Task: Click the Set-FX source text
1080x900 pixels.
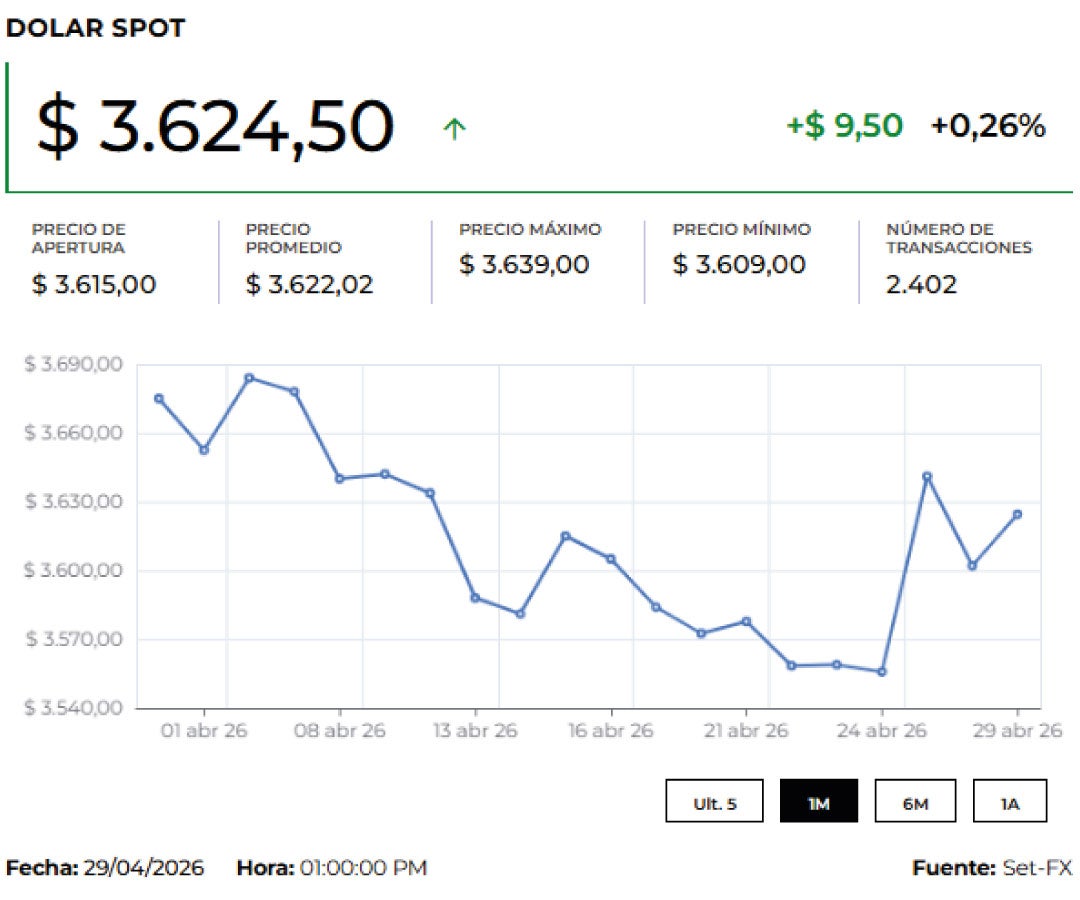Action: (1036, 868)
